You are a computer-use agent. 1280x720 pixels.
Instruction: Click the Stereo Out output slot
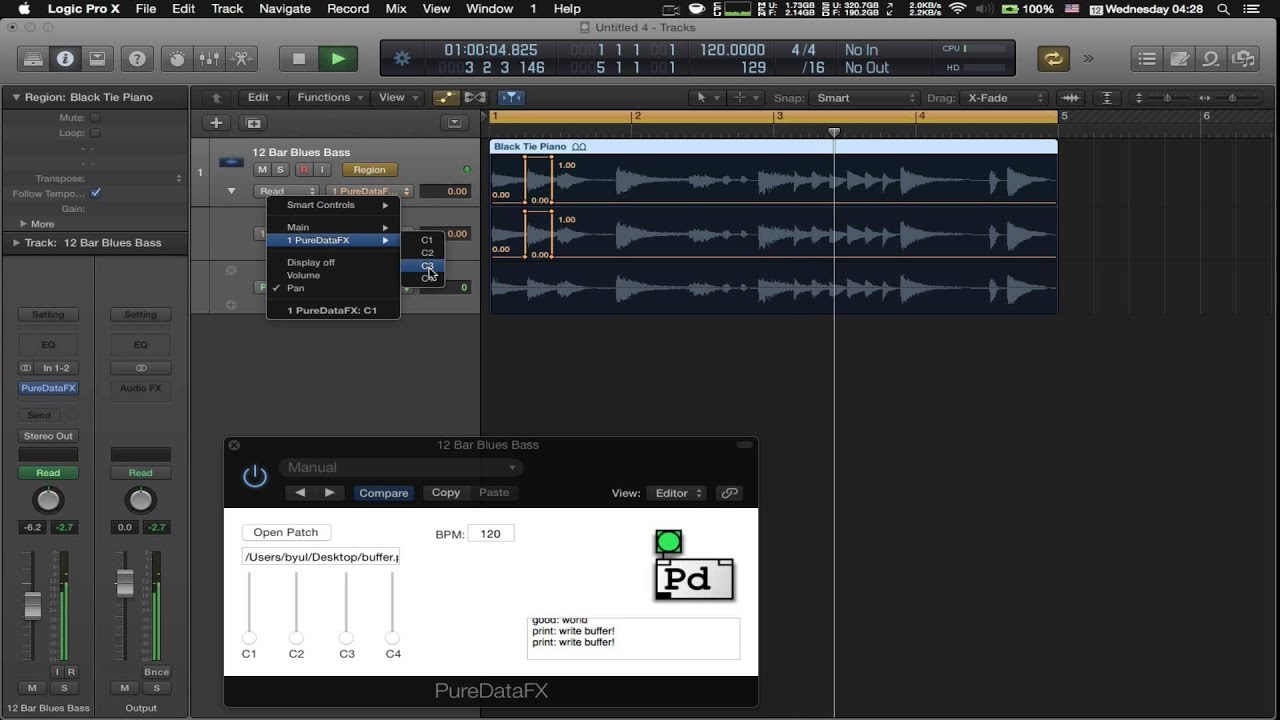(x=48, y=436)
